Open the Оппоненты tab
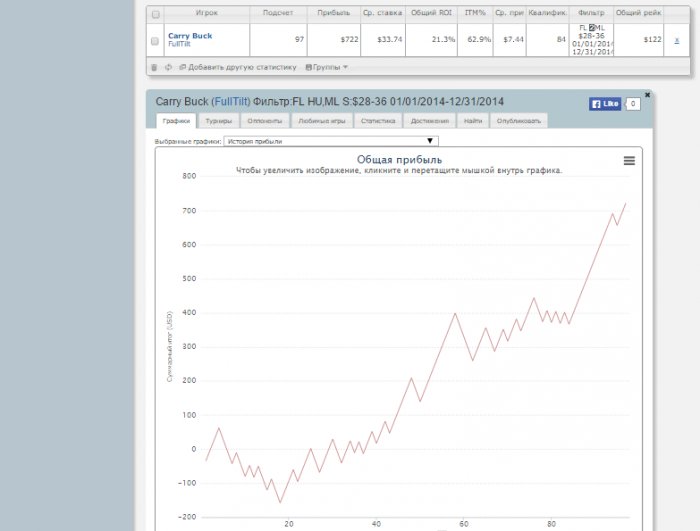The image size is (700, 531). click(x=265, y=121)
